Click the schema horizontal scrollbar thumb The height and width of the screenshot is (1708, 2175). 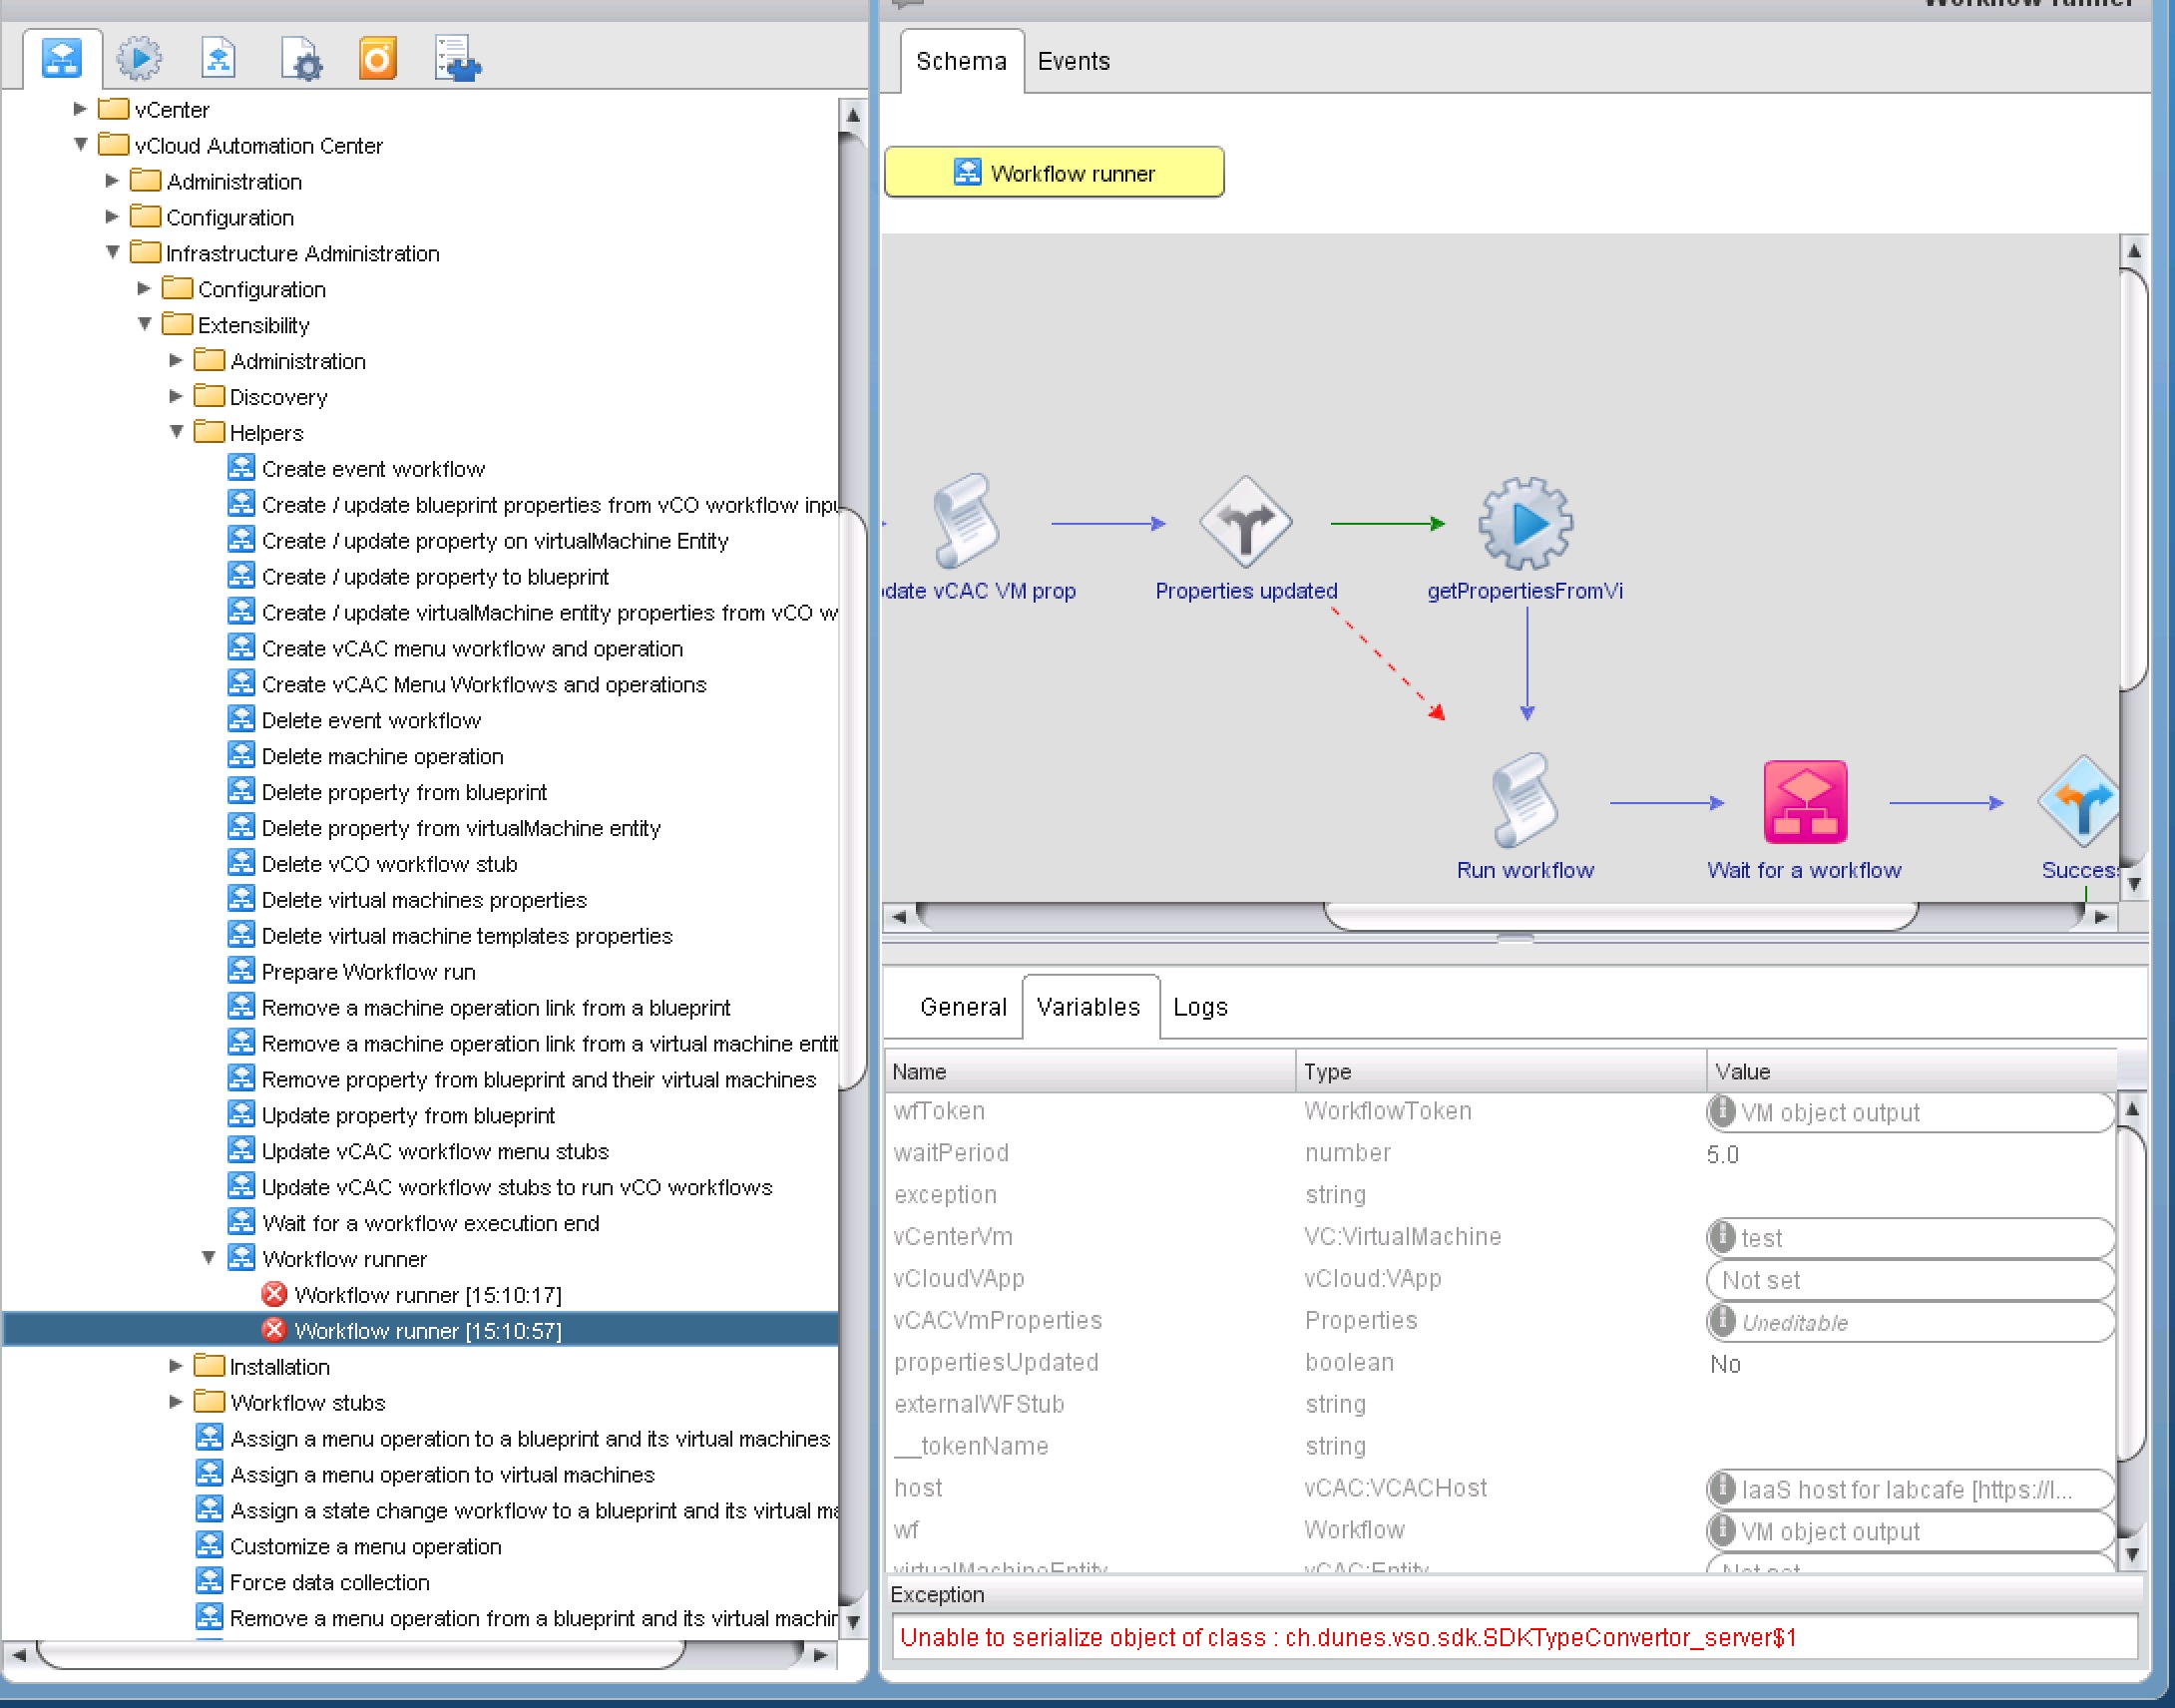(x=1620, y=916)
